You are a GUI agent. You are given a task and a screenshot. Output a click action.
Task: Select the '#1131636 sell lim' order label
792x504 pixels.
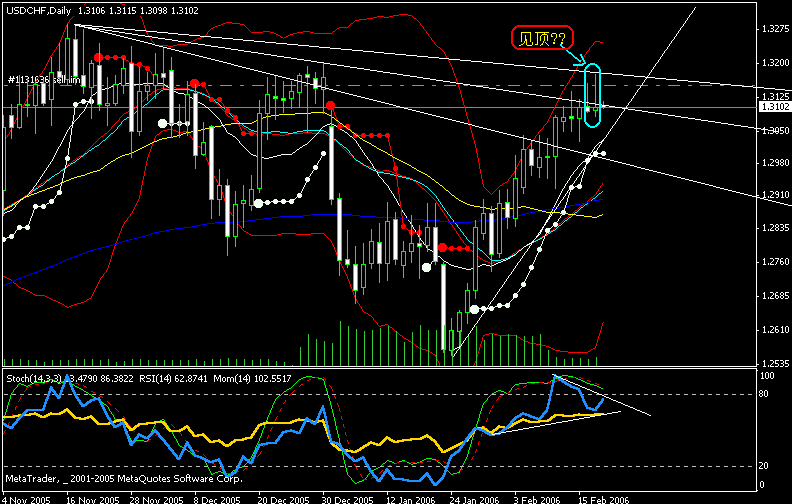pos(44,80)
